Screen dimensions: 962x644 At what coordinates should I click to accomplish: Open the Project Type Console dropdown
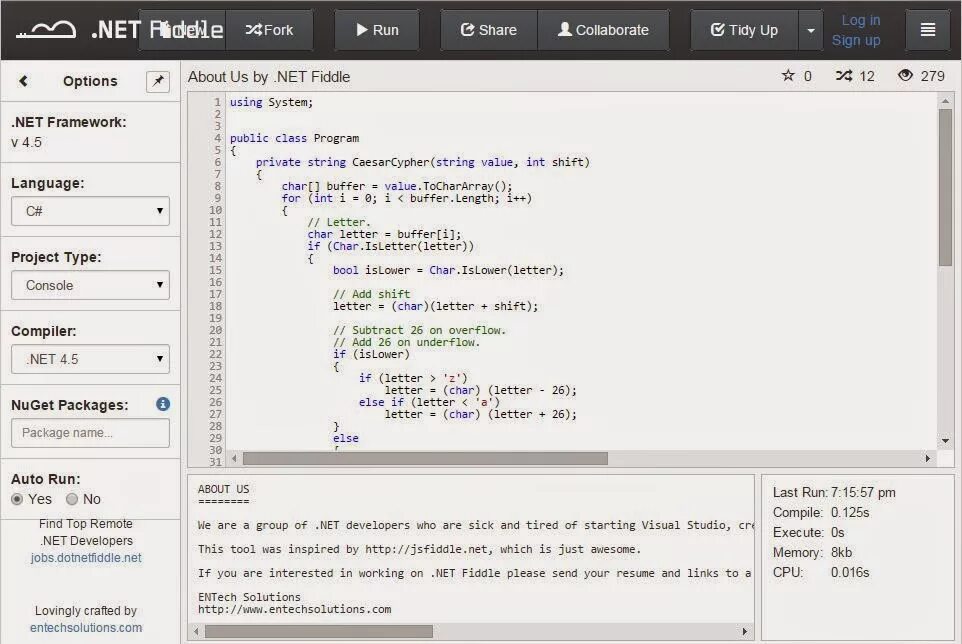(90, 285)
